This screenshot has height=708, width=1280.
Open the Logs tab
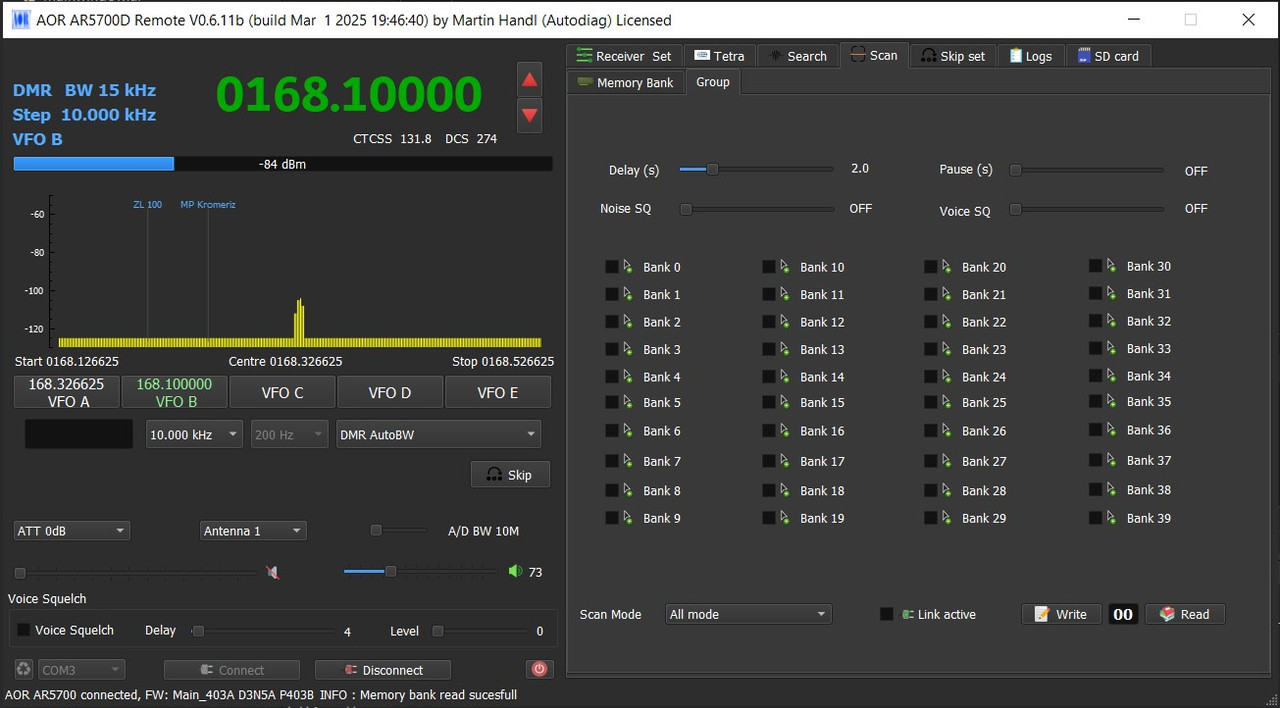click(x=1030, y=56)
